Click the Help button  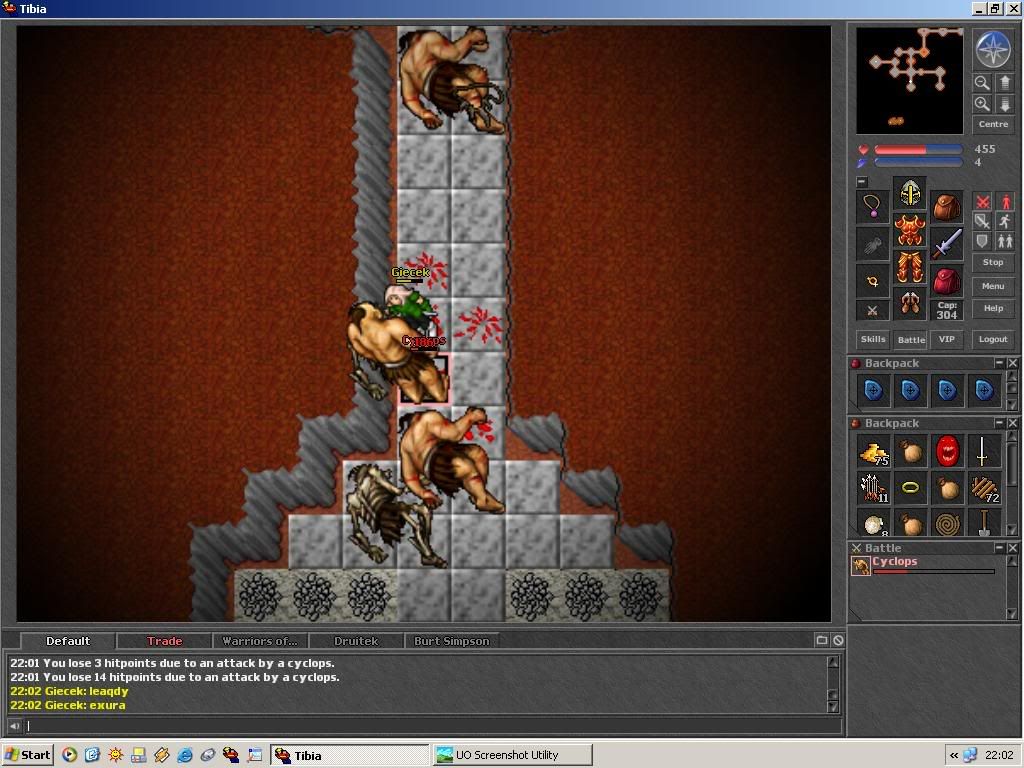pyautogui.click(x=993, y=308)
